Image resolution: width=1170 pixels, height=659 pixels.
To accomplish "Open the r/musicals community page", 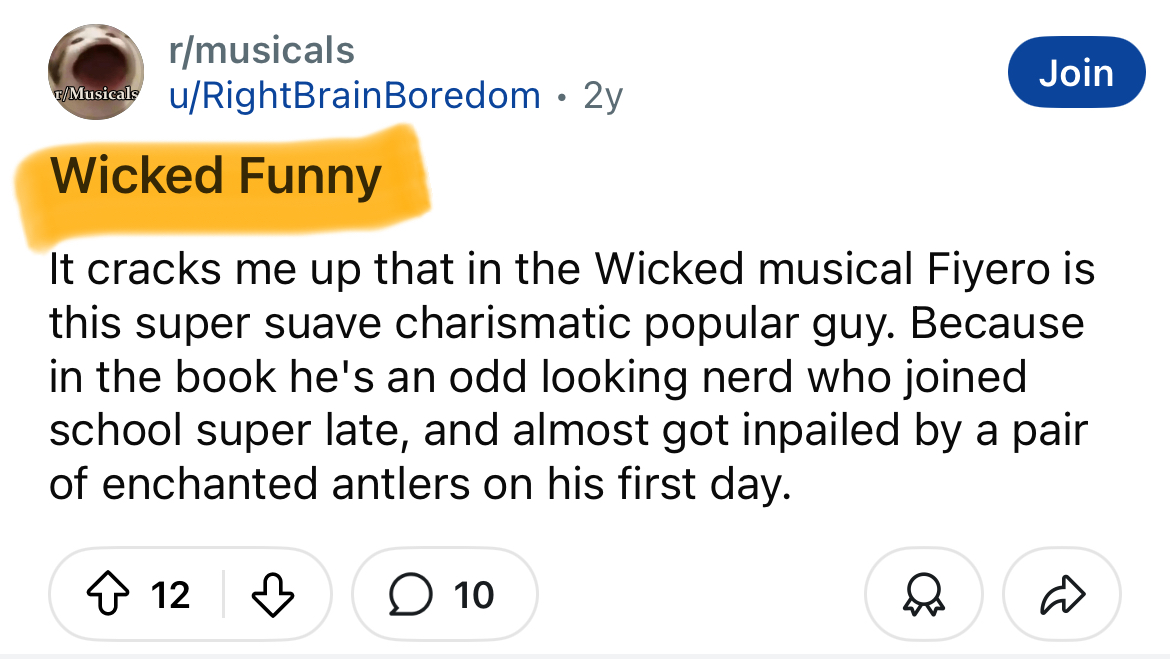I will [262, 50].
